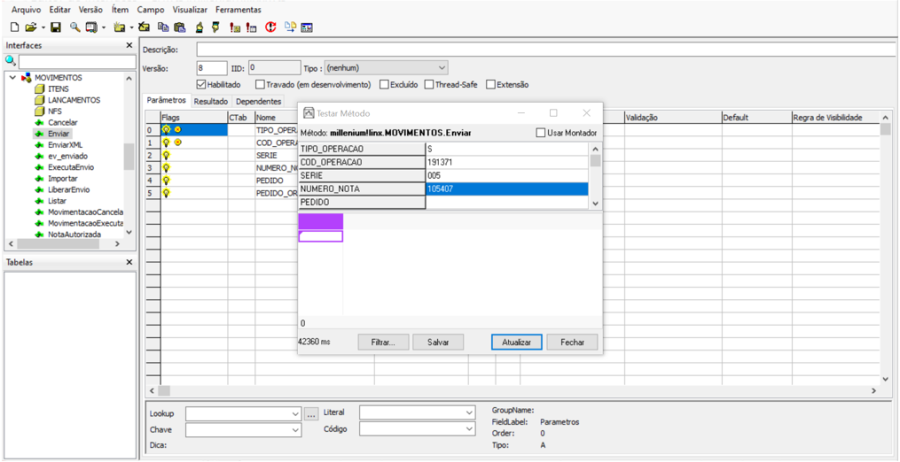The image size is (900, 462).
Task: Open the dropdown arrow beside Open folder icon
Action: coord(42,28)
